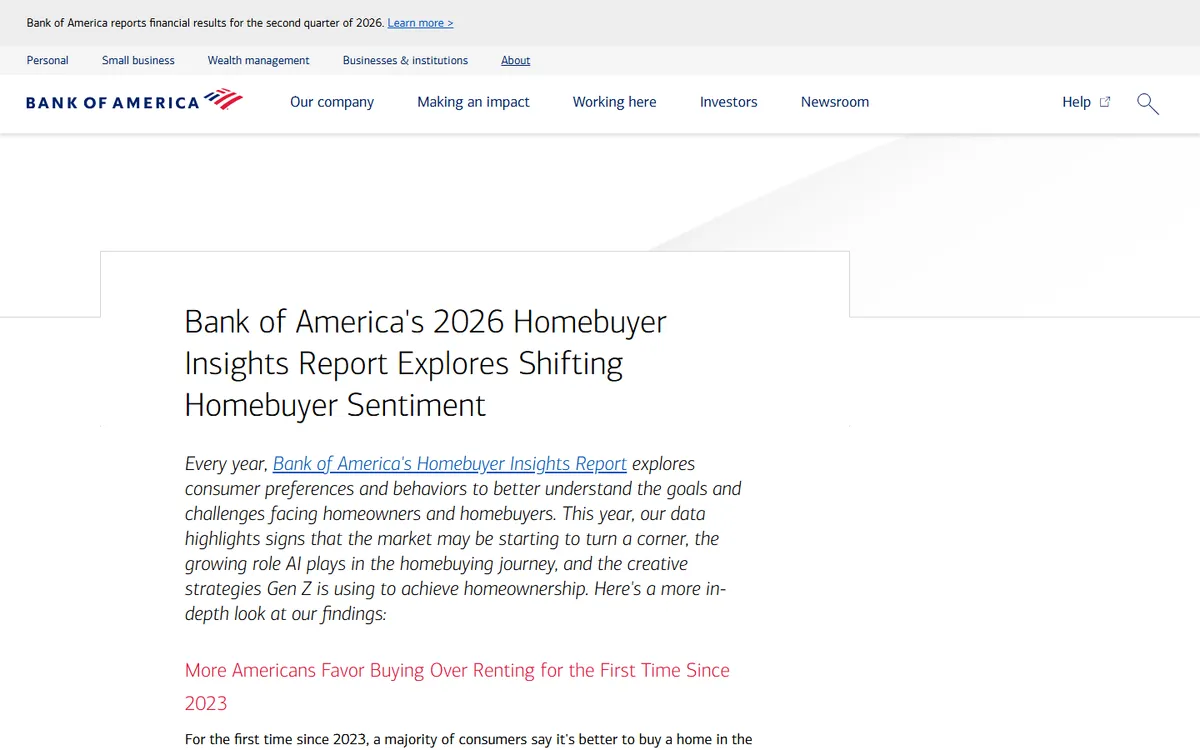Screen dimensions: 1200x750
Task: Open the Personal section
Action: (x=48, y=60)
